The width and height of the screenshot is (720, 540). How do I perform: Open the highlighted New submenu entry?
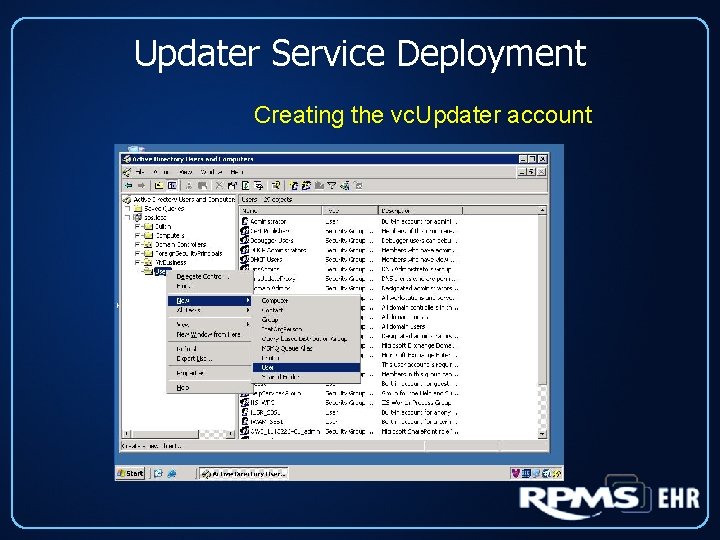pyautogui.click(x=210, y=300)
